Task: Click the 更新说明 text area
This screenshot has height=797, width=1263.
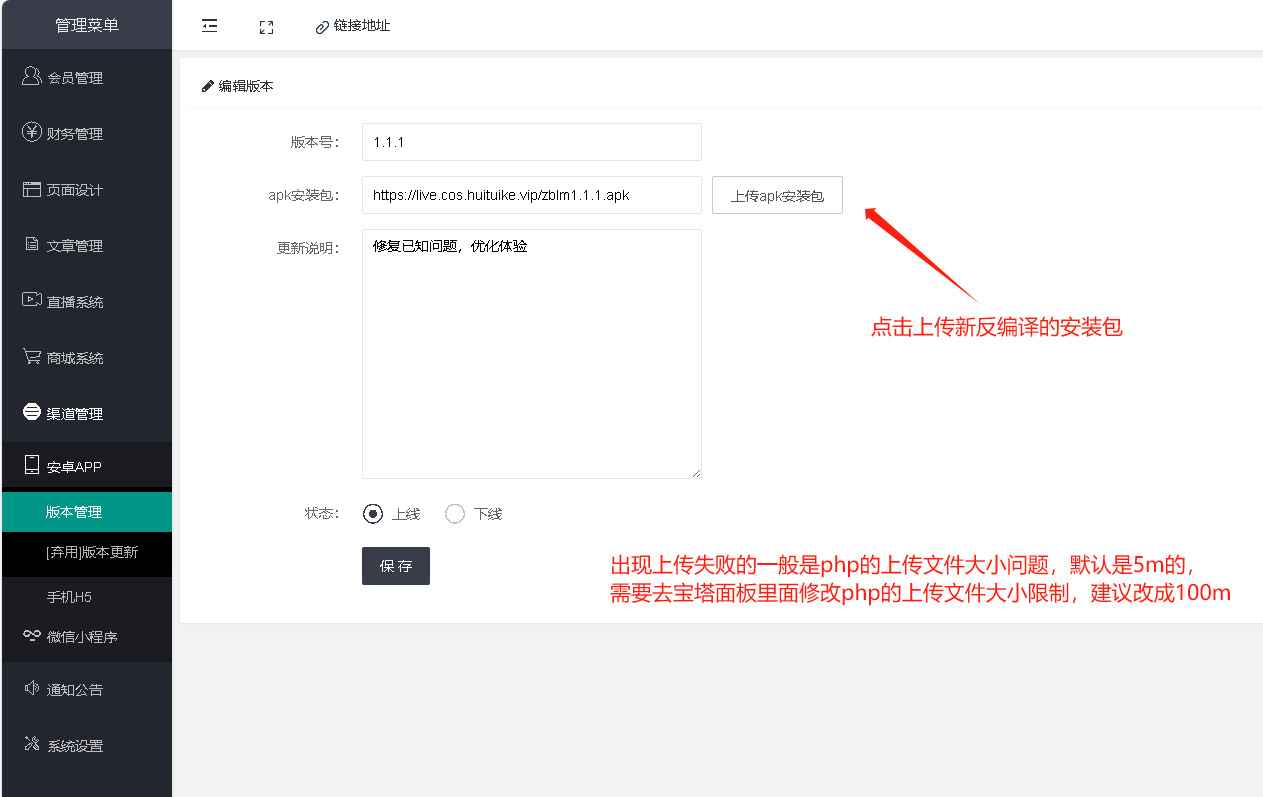Action: tap(532, 354)
